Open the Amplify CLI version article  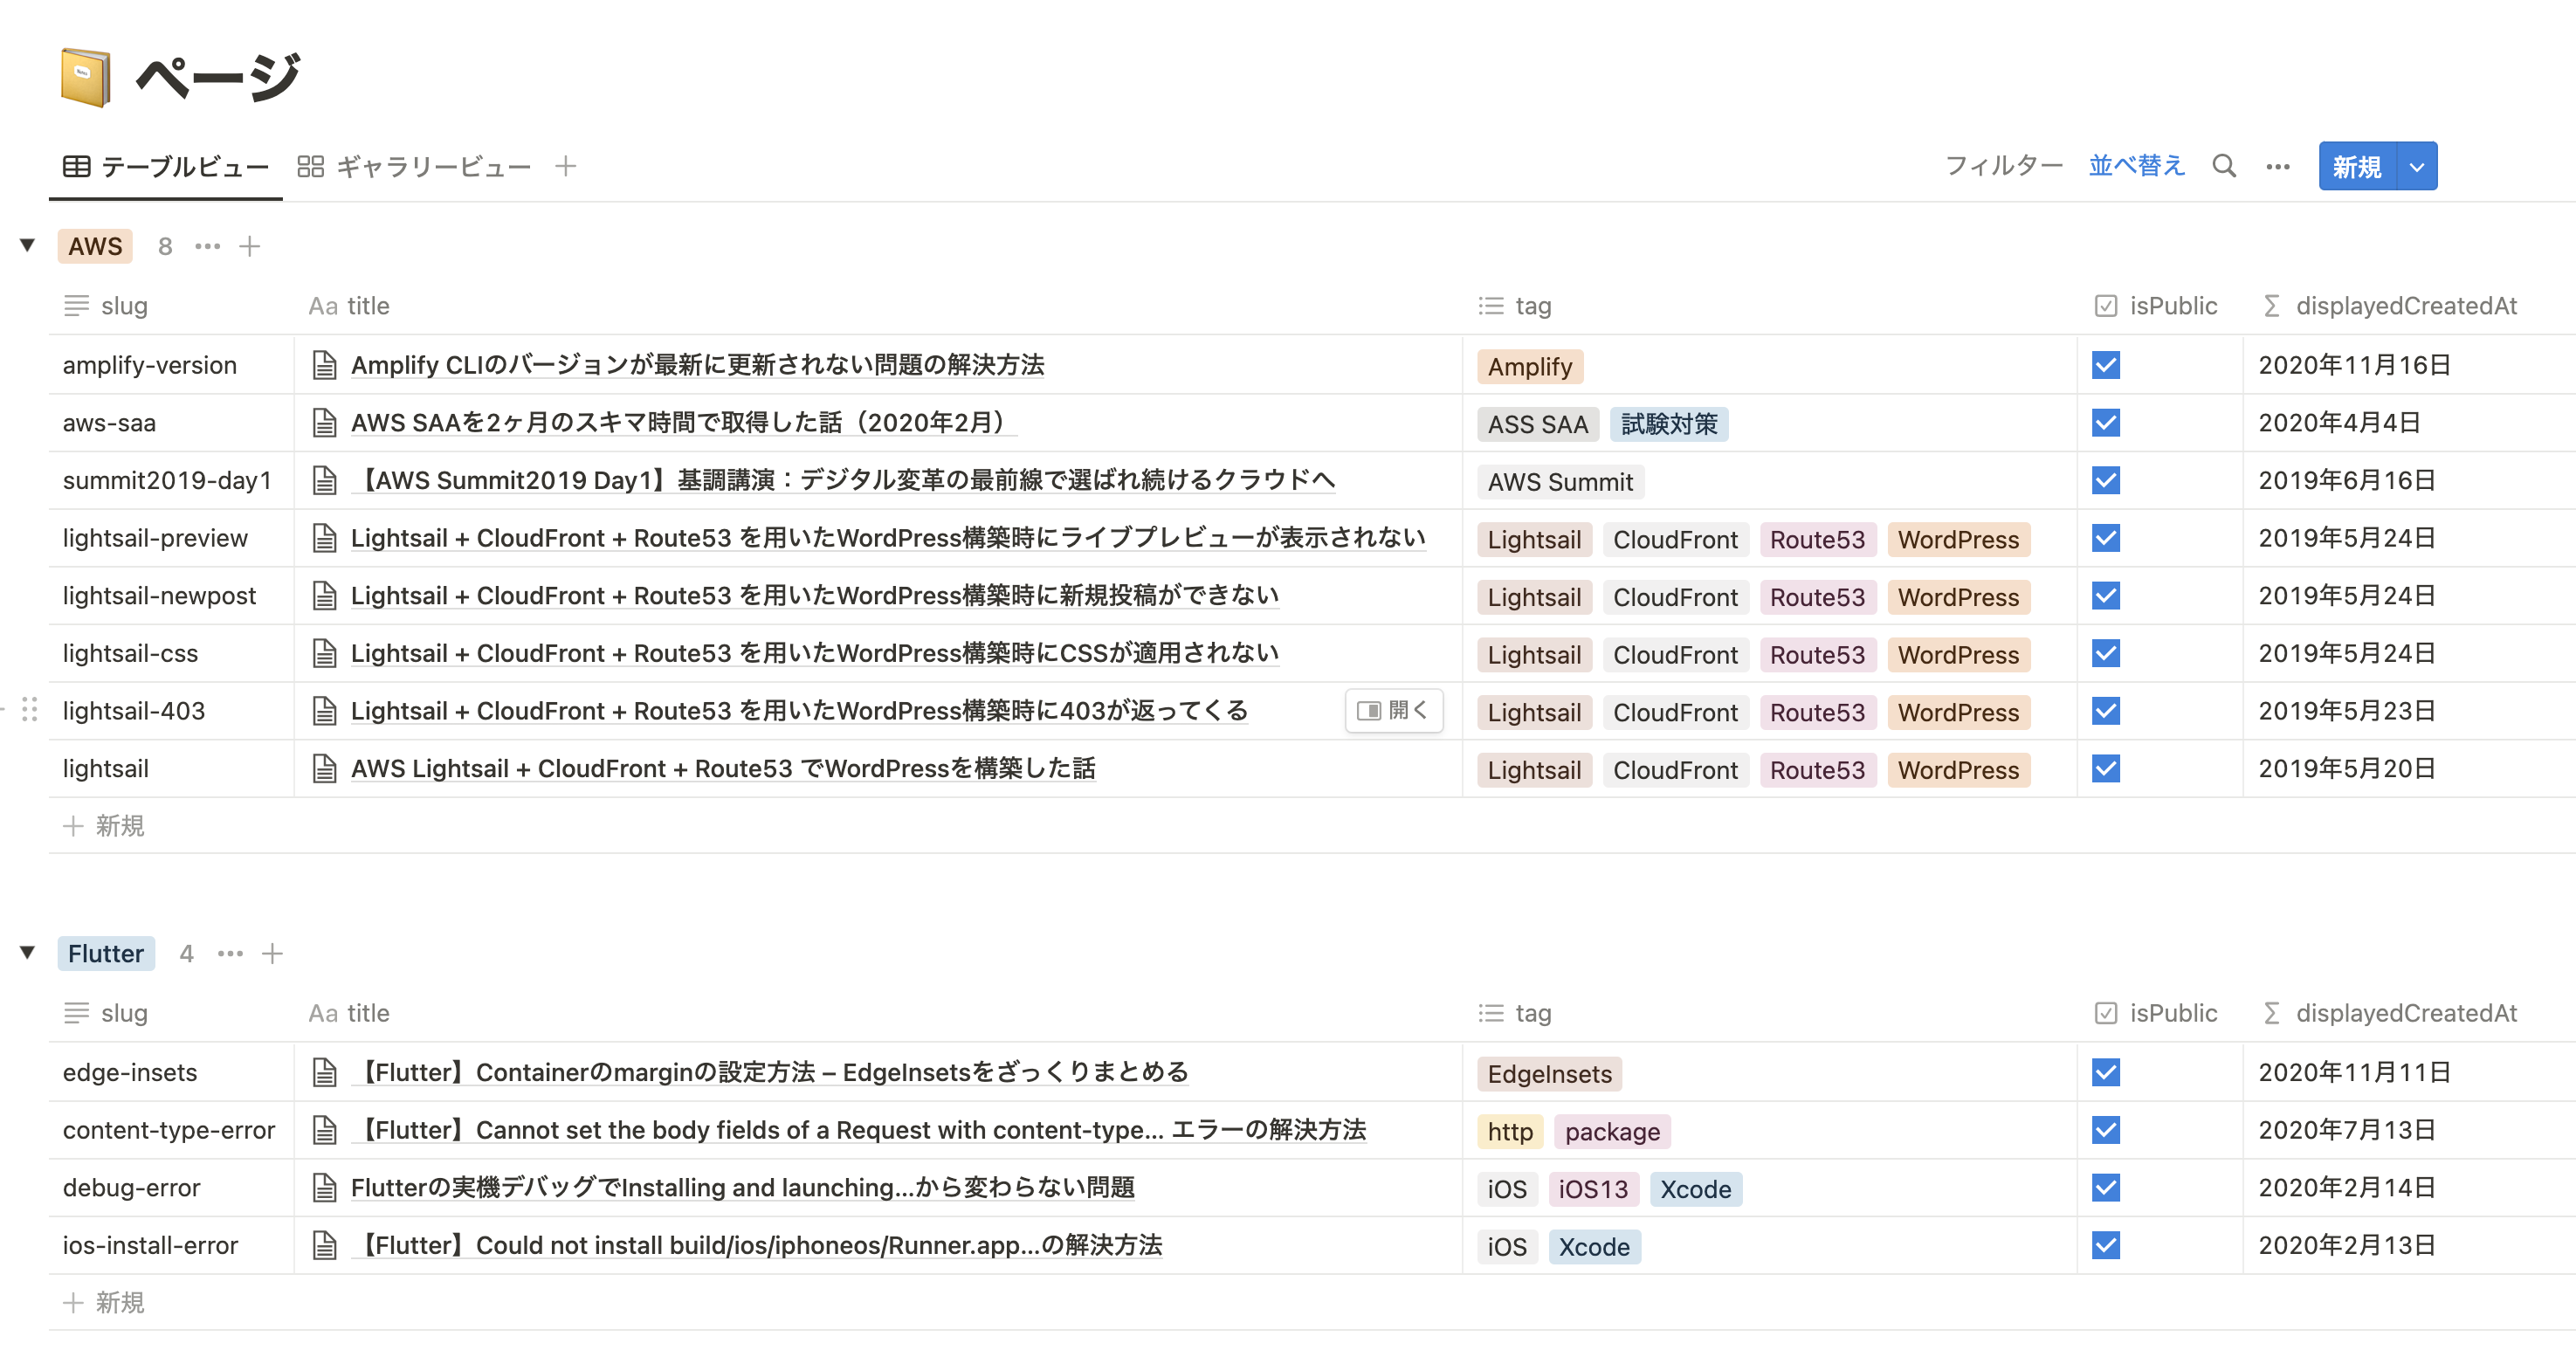click(697, 365)
